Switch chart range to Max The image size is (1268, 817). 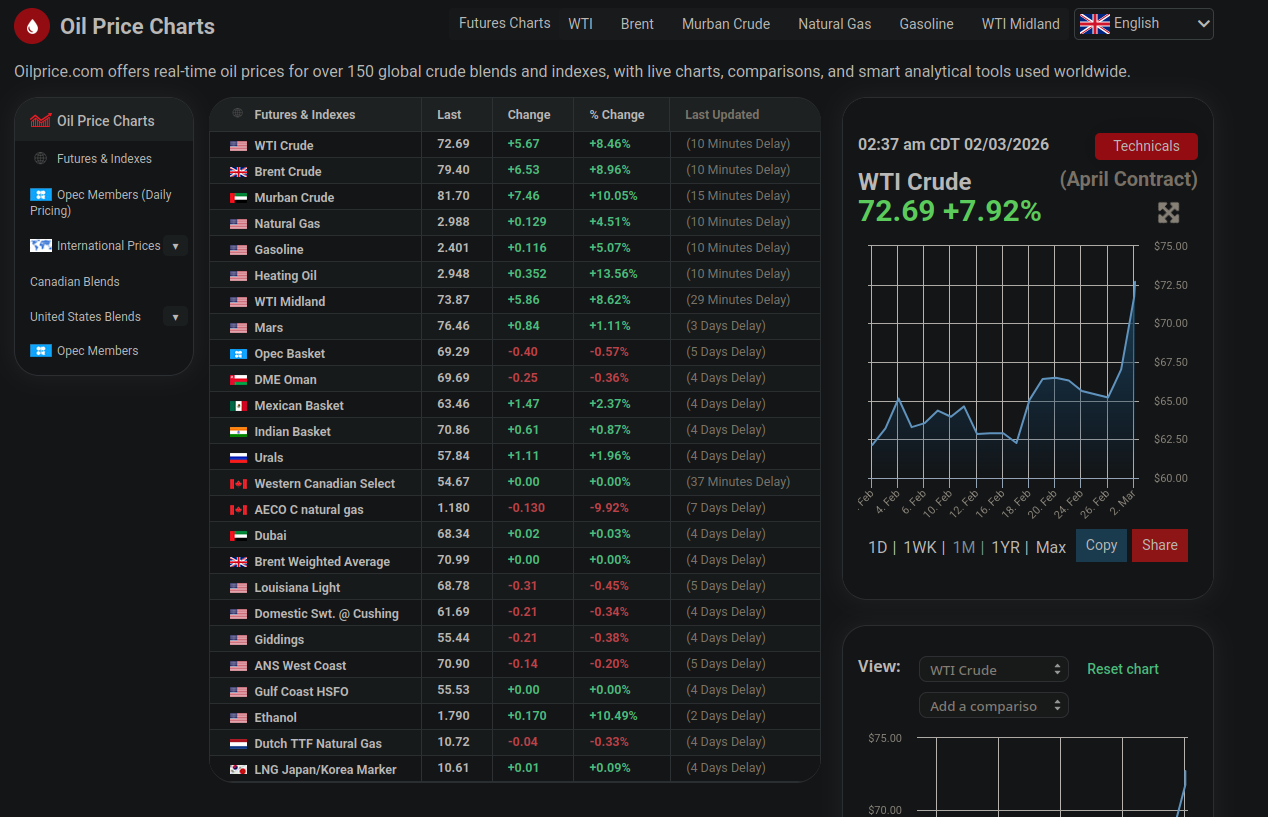[x=1051, y=547]
